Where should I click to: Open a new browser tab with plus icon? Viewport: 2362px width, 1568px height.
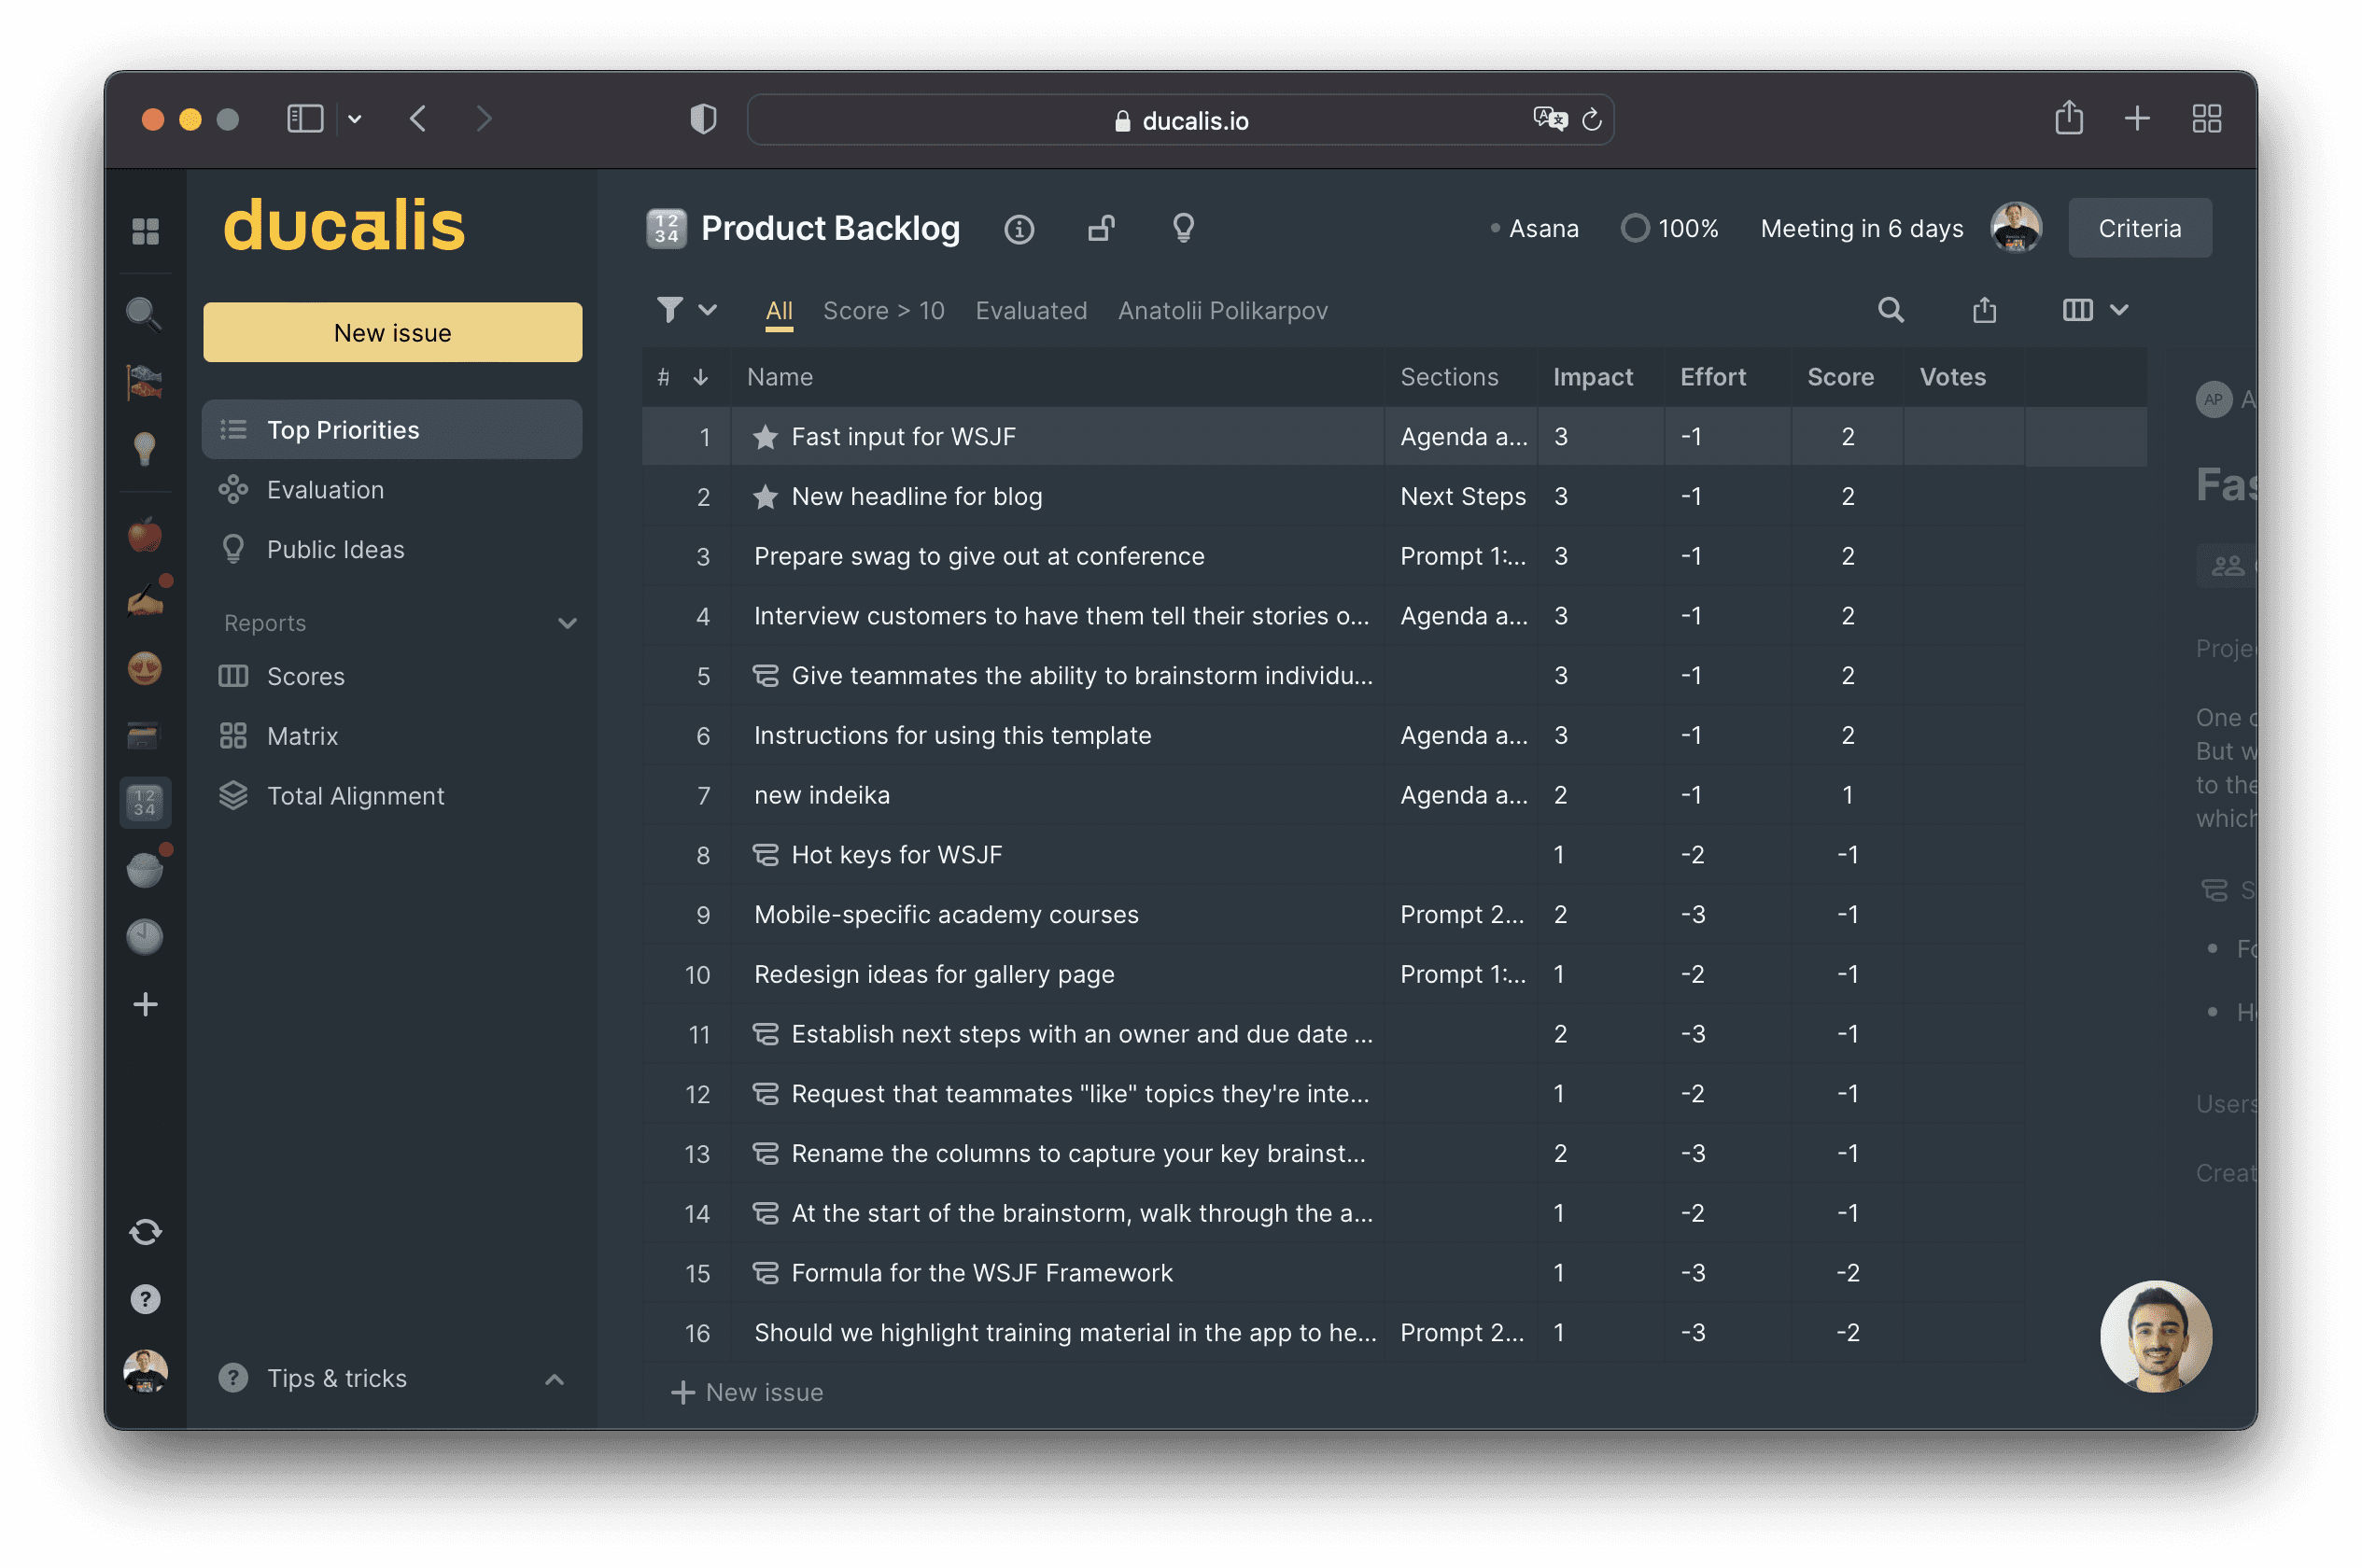pos(2137,118)
